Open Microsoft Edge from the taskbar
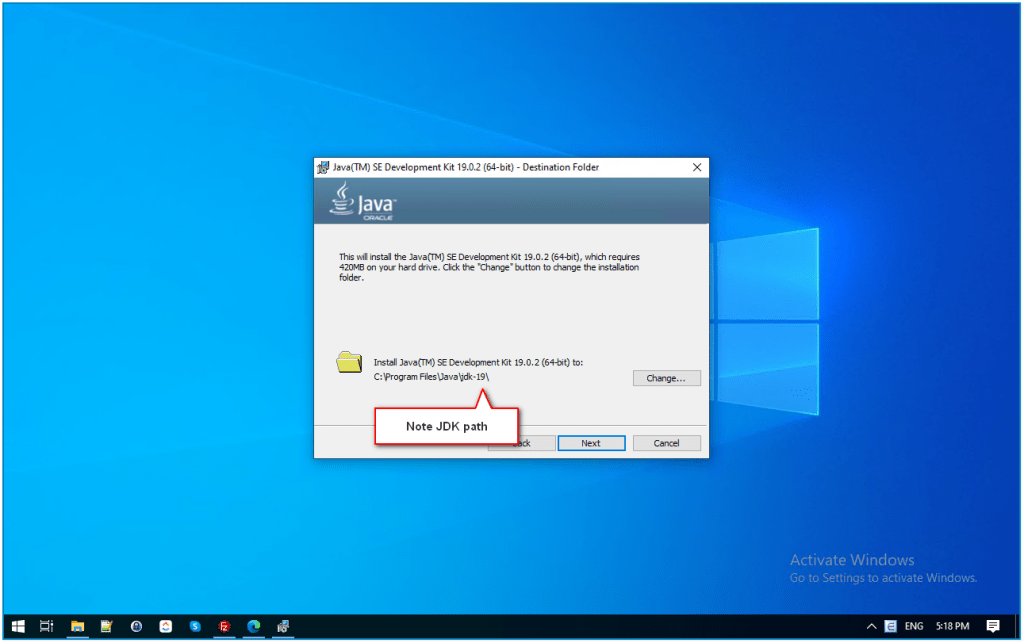 click(254, 626)
